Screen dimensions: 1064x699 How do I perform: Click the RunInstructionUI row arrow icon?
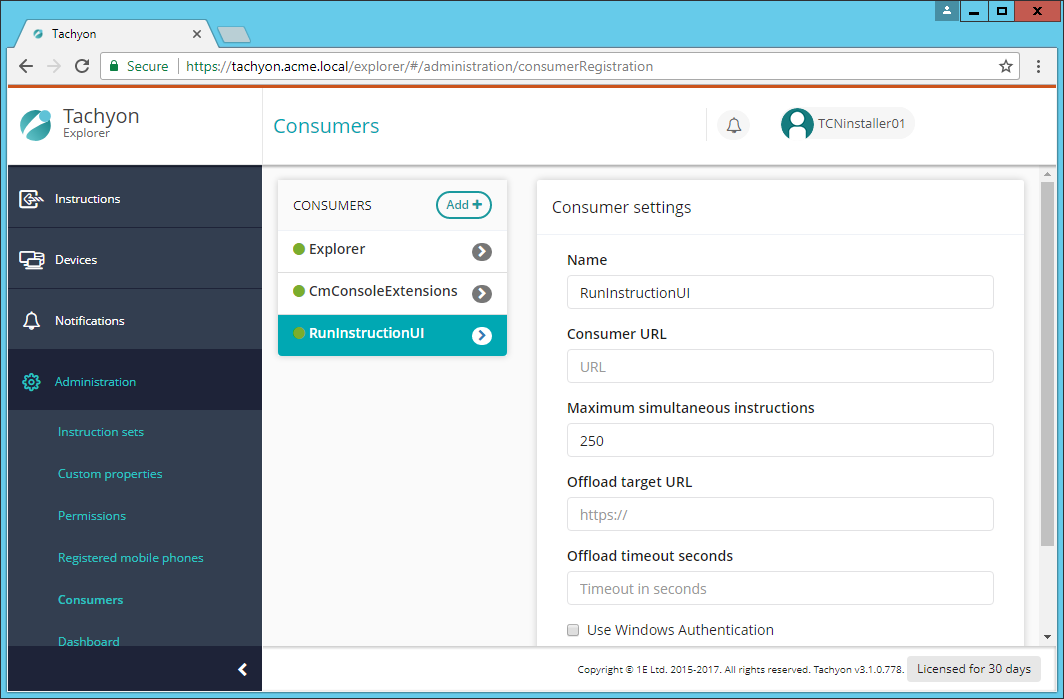pyautogui.click(x=482, y=335)
